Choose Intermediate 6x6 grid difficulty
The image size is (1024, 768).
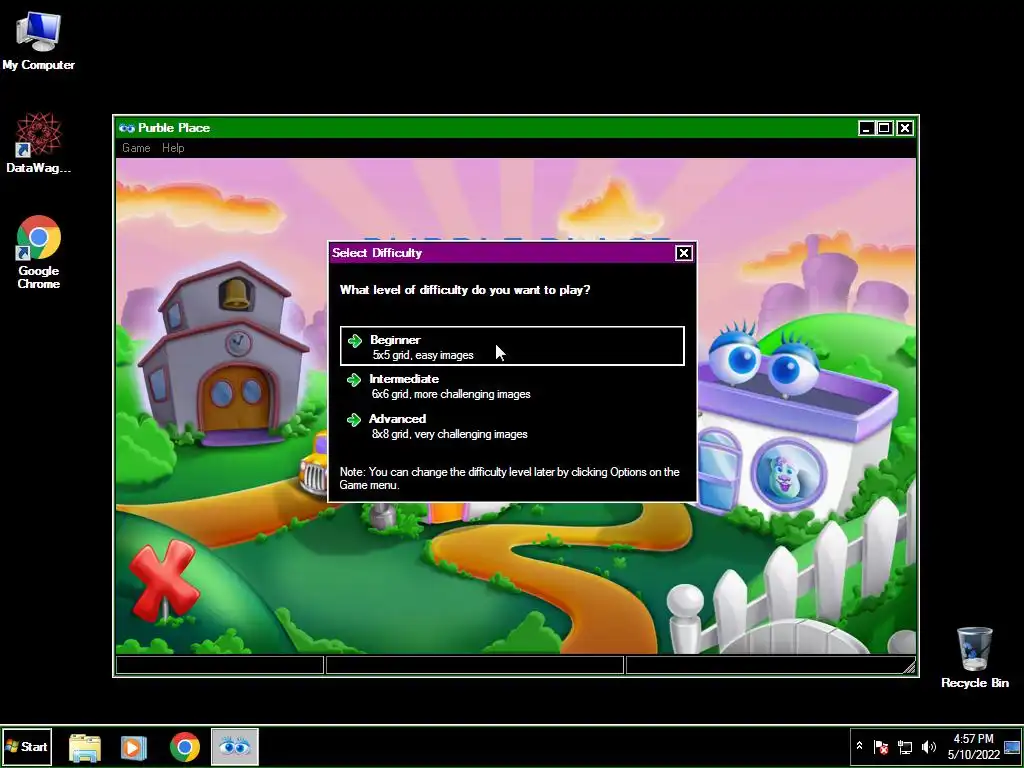pos(512,386)
